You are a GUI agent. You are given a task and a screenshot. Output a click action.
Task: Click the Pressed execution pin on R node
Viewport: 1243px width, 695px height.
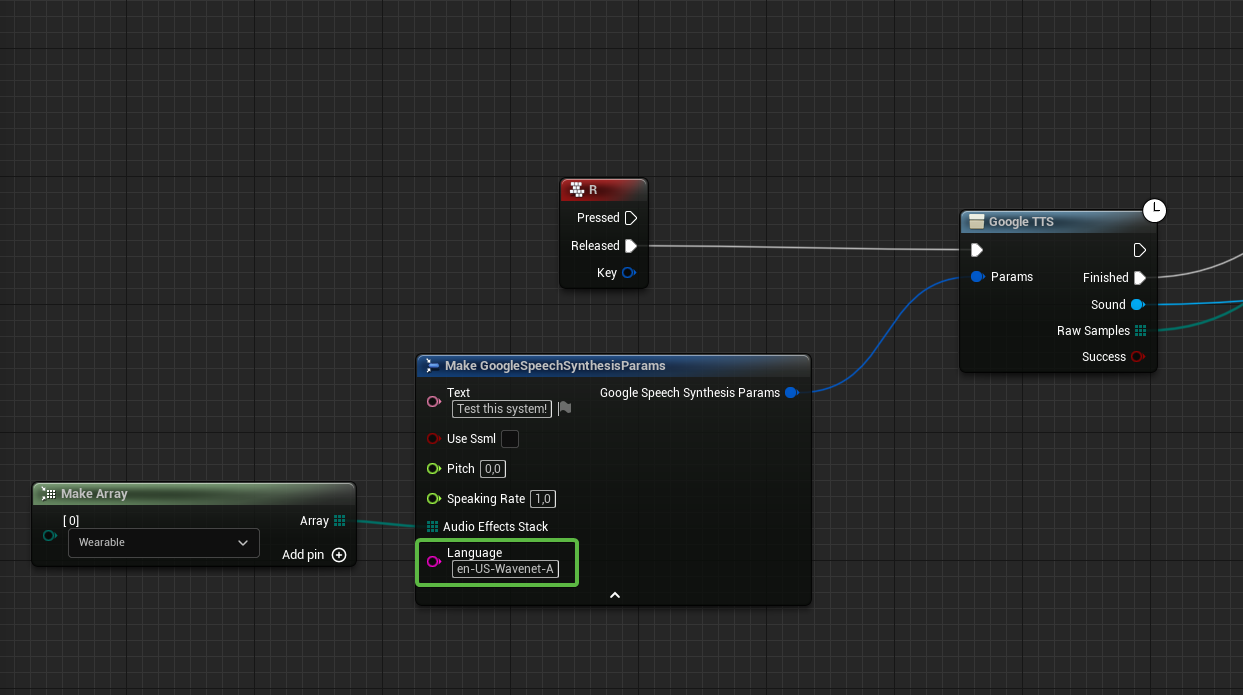tap(631, 218)
